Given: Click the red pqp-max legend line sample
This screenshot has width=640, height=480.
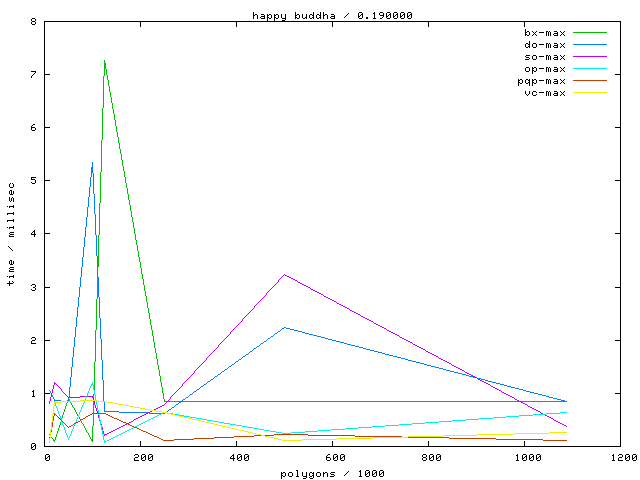Looking at the screenshot, I should coord(590,81).
